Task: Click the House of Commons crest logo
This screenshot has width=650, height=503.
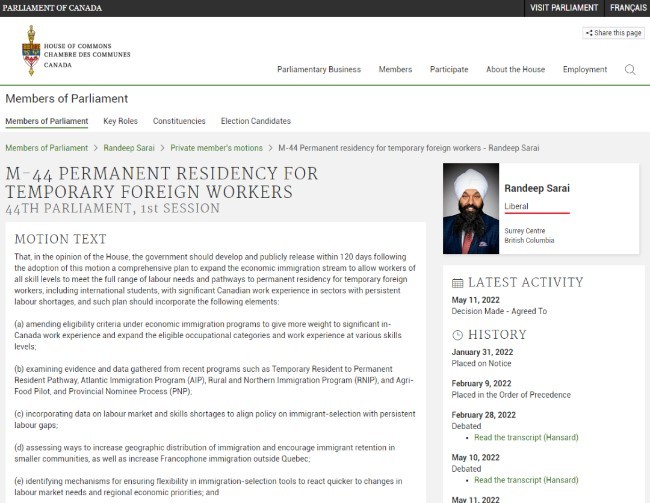Action: [x=31, y=50]
